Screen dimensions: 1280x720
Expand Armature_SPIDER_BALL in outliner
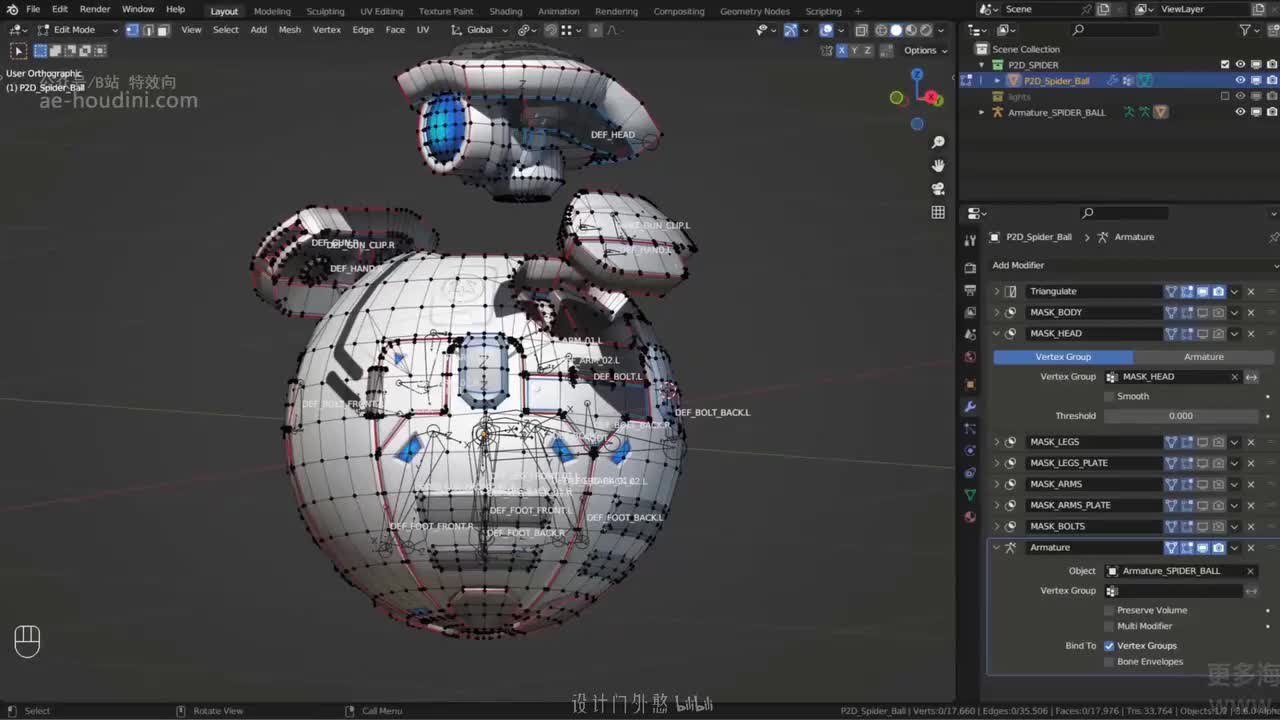(x=981, y=112)
